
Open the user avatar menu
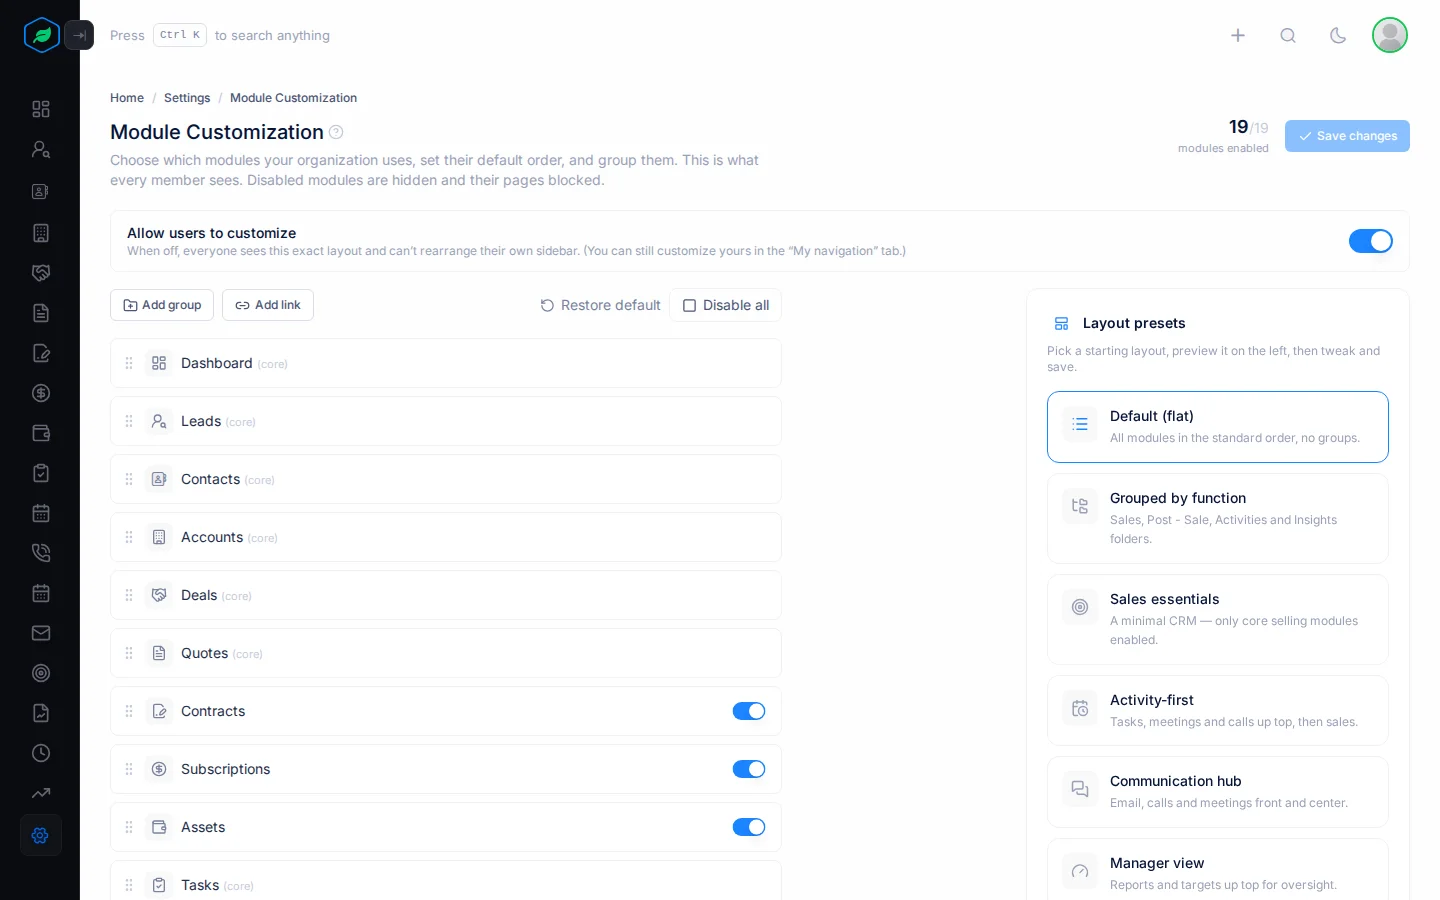point(1390,35)
